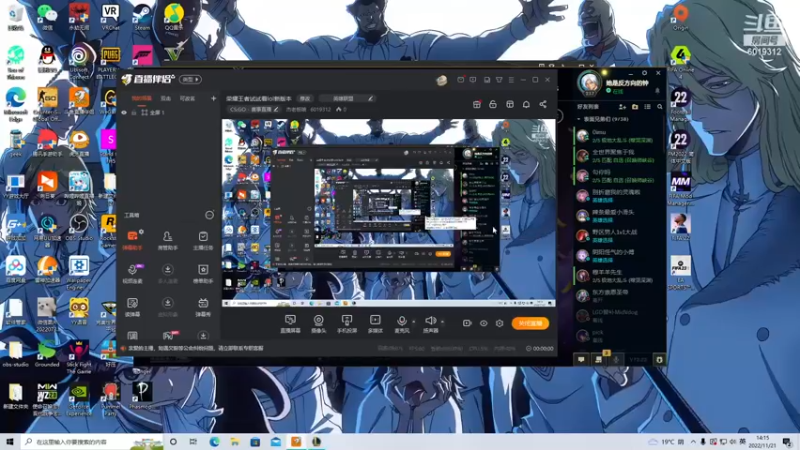Click the share icon in streaming app
This screenshot has height=450, width=800.
(x=543, y=104)
